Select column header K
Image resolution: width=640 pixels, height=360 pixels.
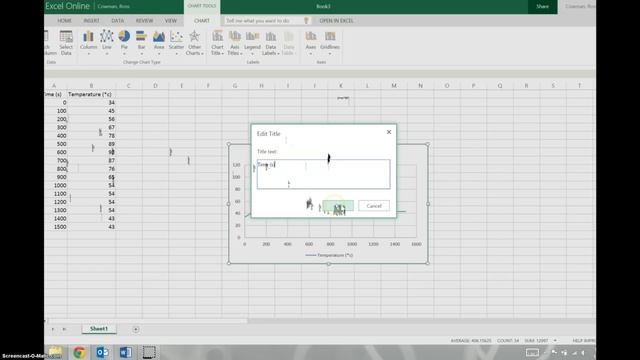[341, 85]
